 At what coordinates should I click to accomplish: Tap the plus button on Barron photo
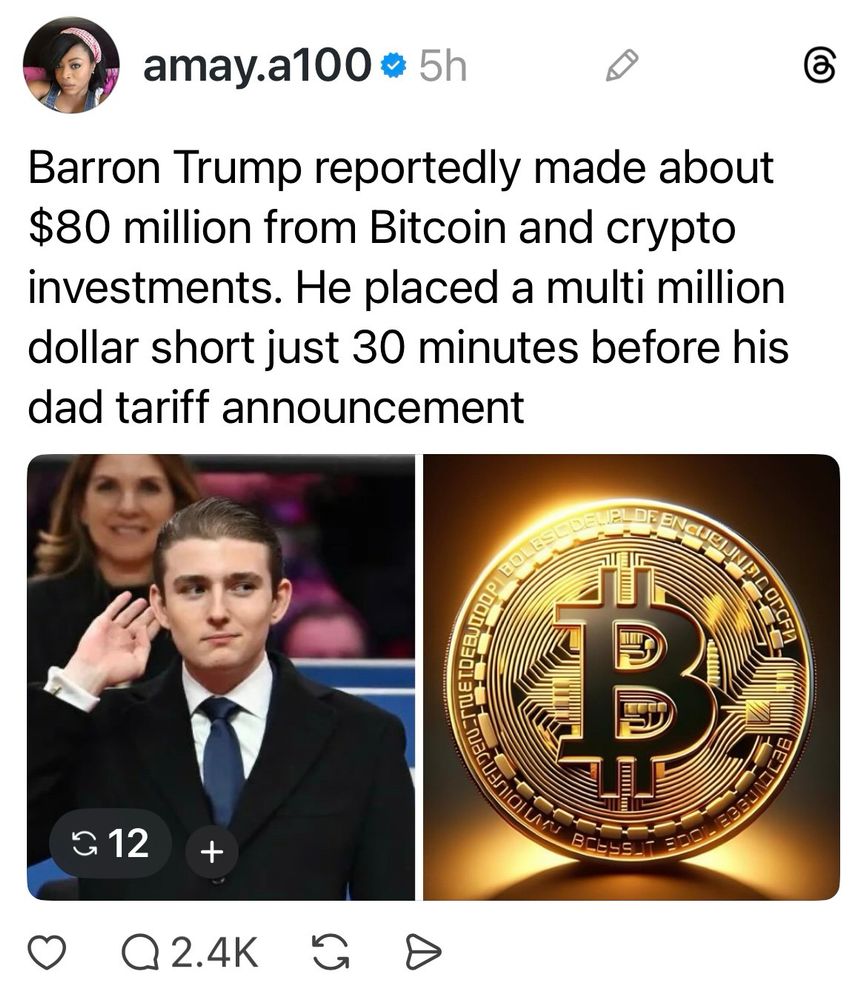point(212,851)
